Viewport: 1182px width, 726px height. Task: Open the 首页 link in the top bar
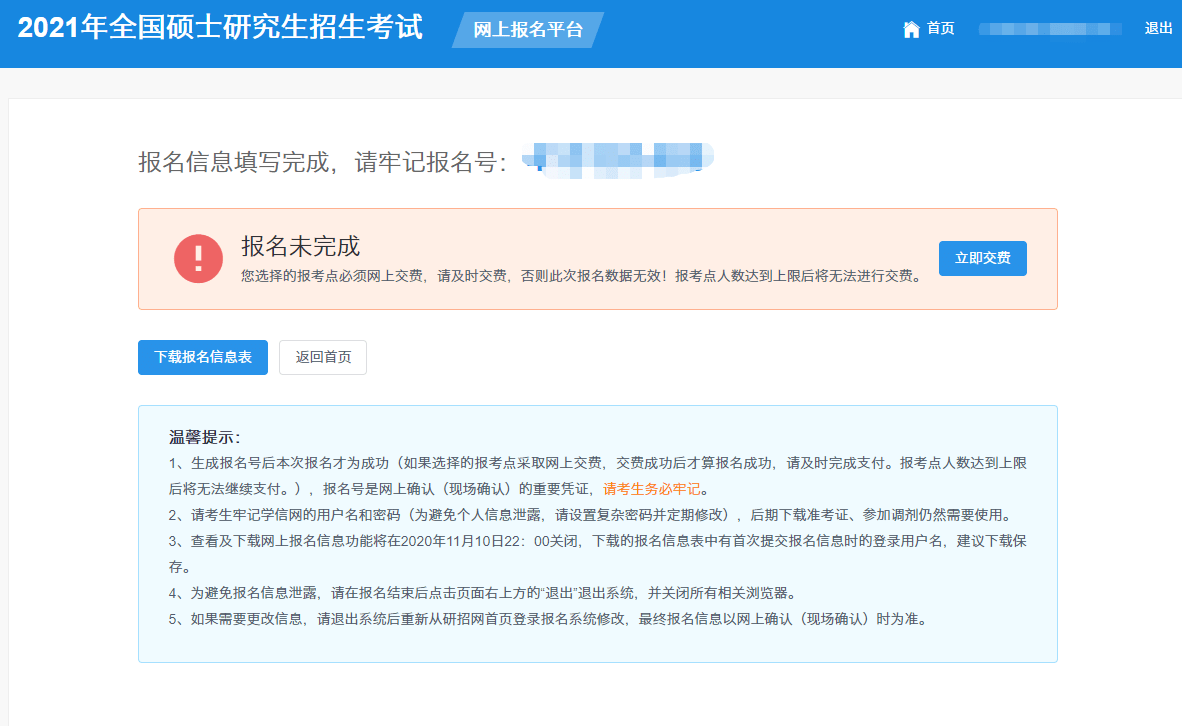(941, 29)
